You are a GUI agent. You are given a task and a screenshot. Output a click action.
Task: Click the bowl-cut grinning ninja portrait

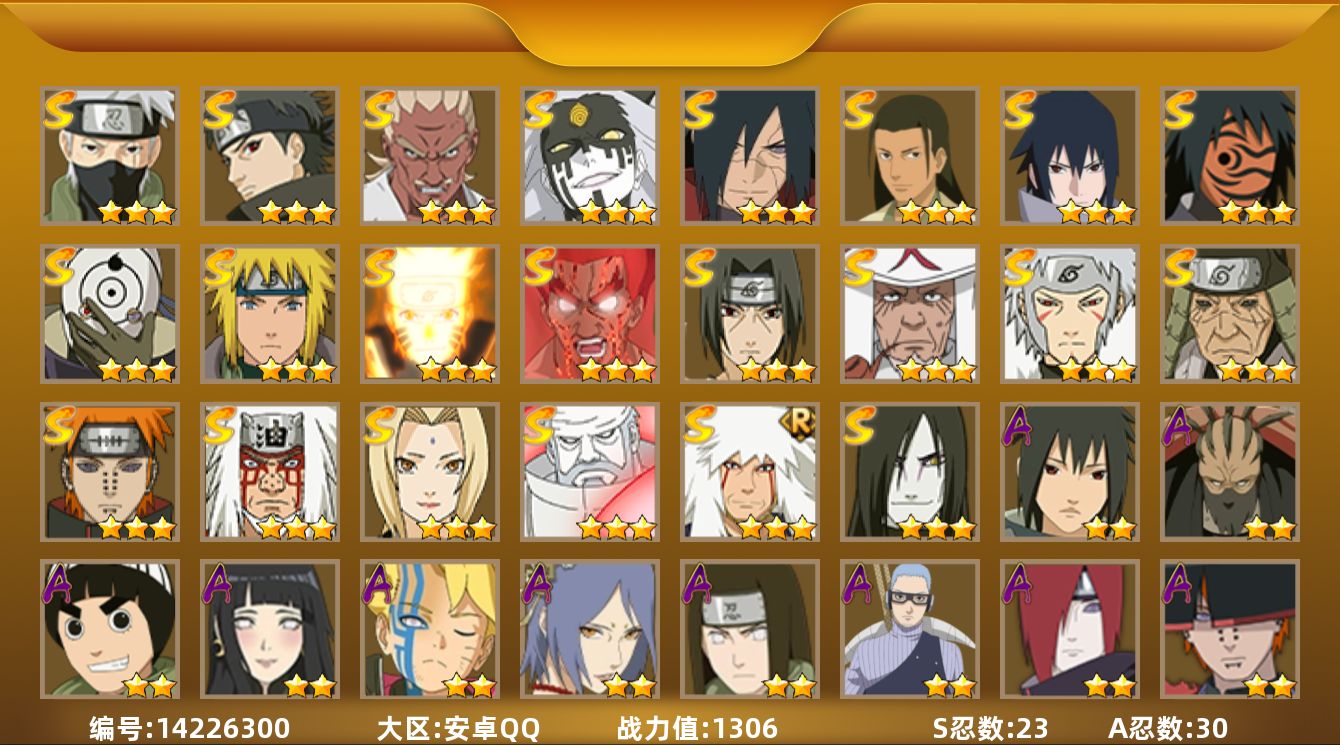point(109,629)
